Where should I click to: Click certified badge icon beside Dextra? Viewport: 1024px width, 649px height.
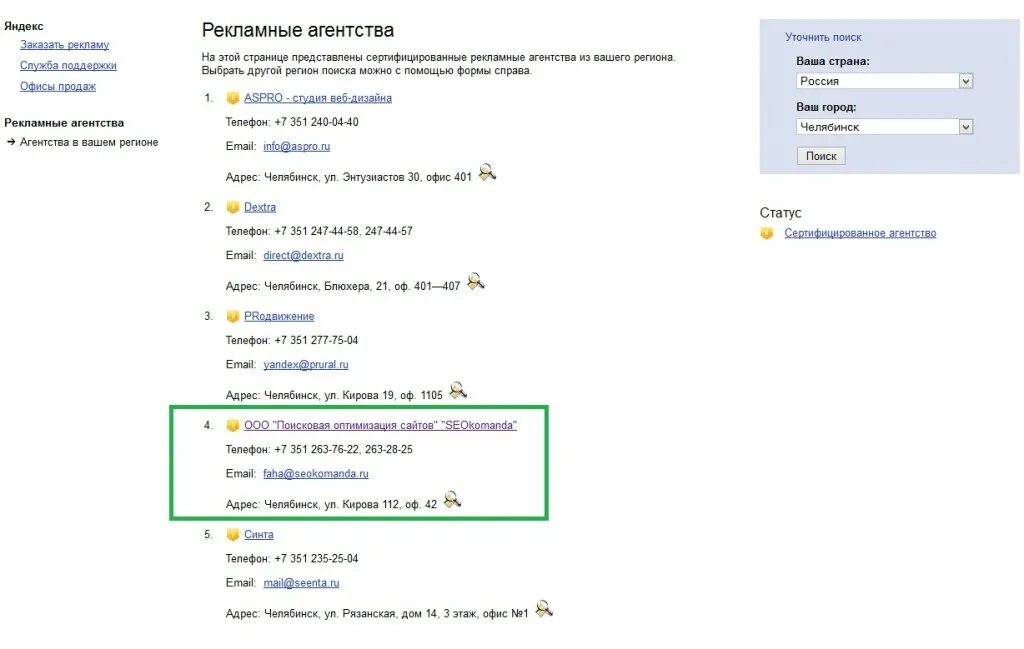[x=232, y=207]
